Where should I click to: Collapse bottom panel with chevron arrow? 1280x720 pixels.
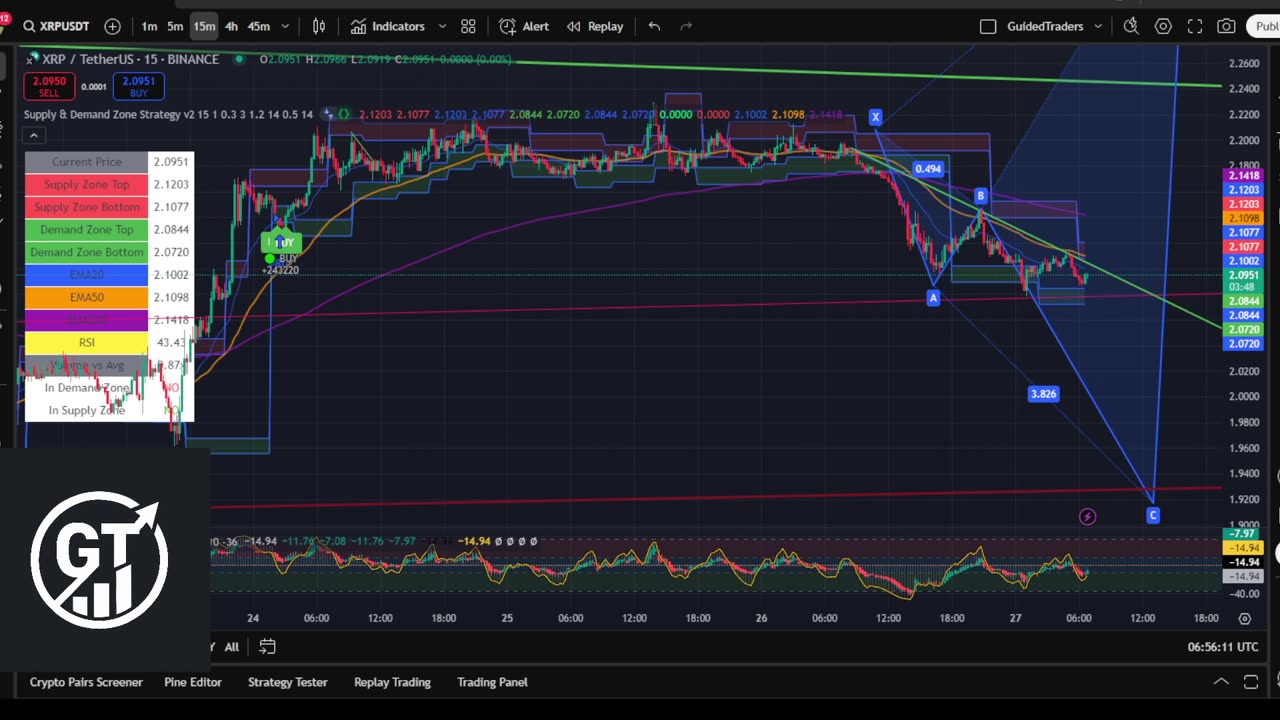click(1221, 682)
